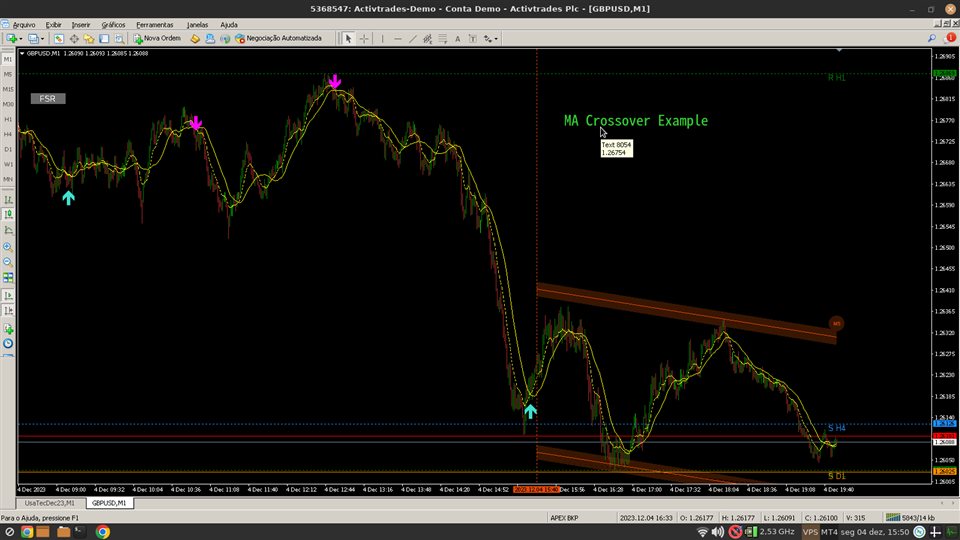Open the red notification alert icon
This screenshot has width=960, height=540.
point(951,38)
